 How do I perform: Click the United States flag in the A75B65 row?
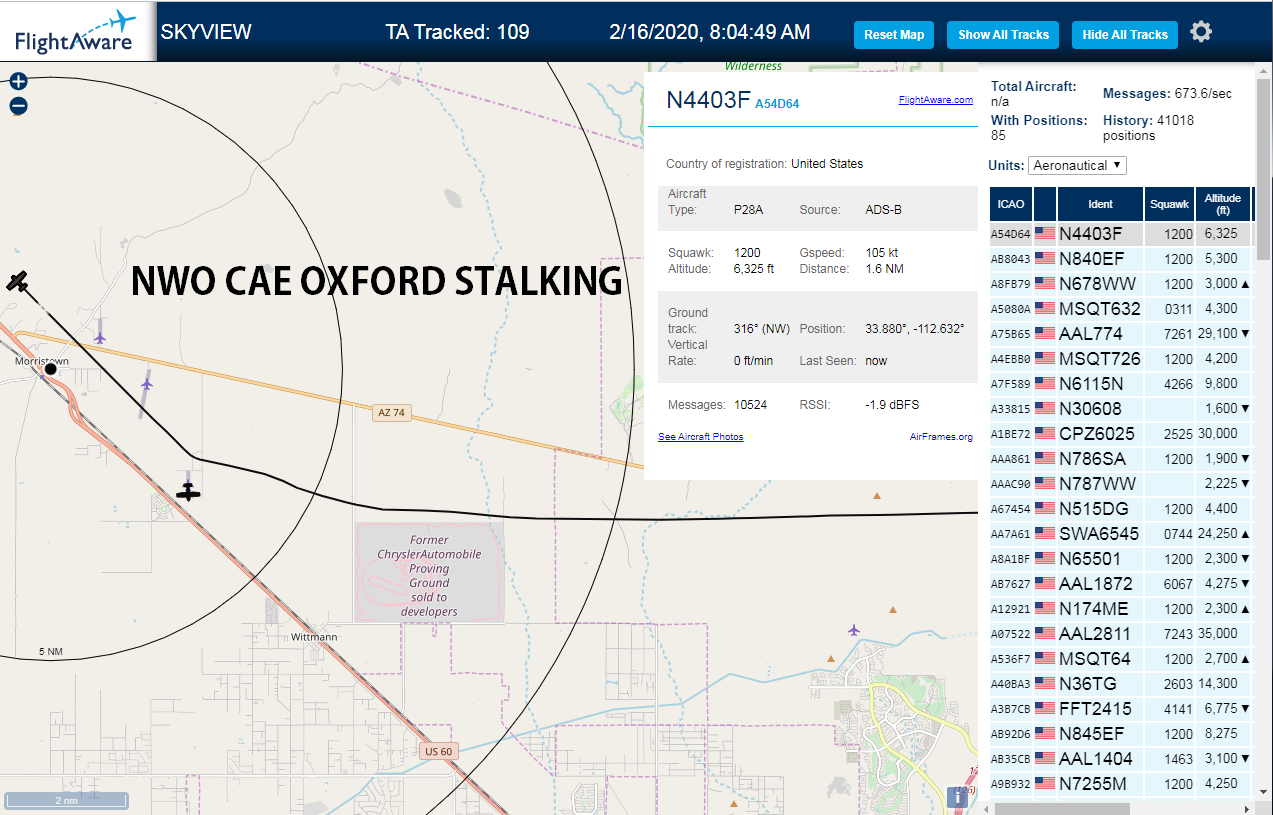1045,334
